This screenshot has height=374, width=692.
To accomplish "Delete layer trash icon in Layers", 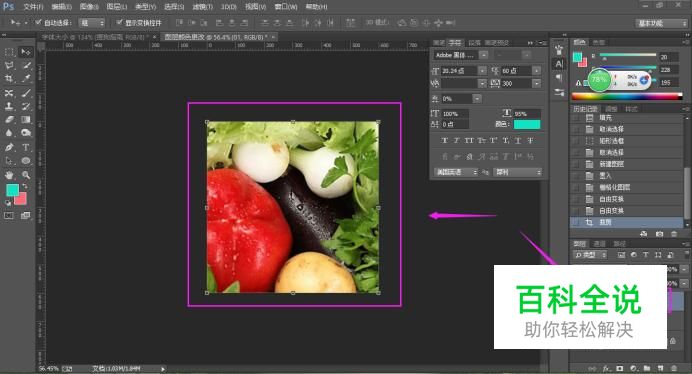I will click(x=674, y=368).
